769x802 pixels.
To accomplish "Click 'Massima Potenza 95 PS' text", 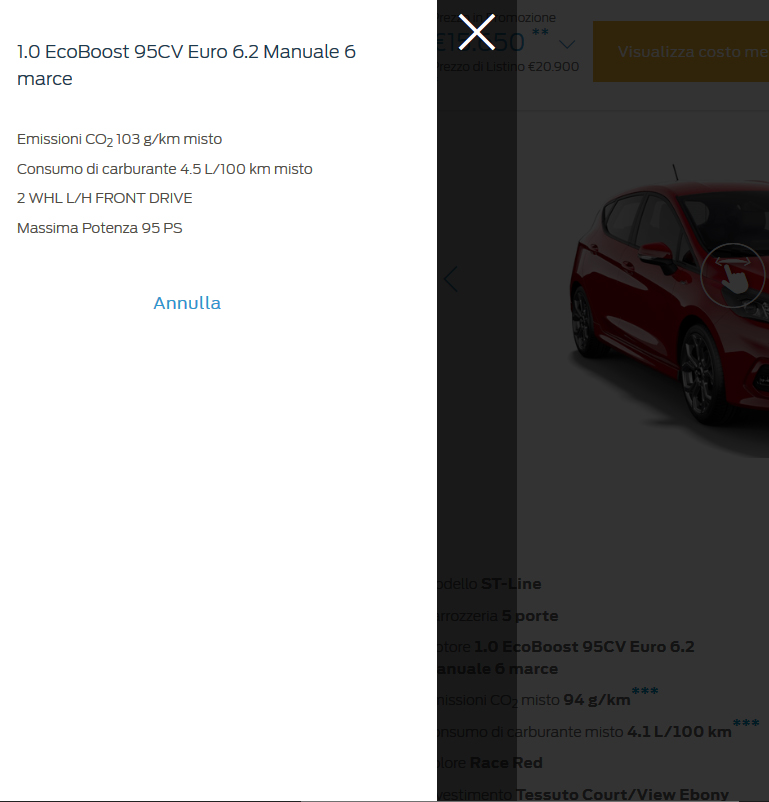I will click(x=99, y=228).
